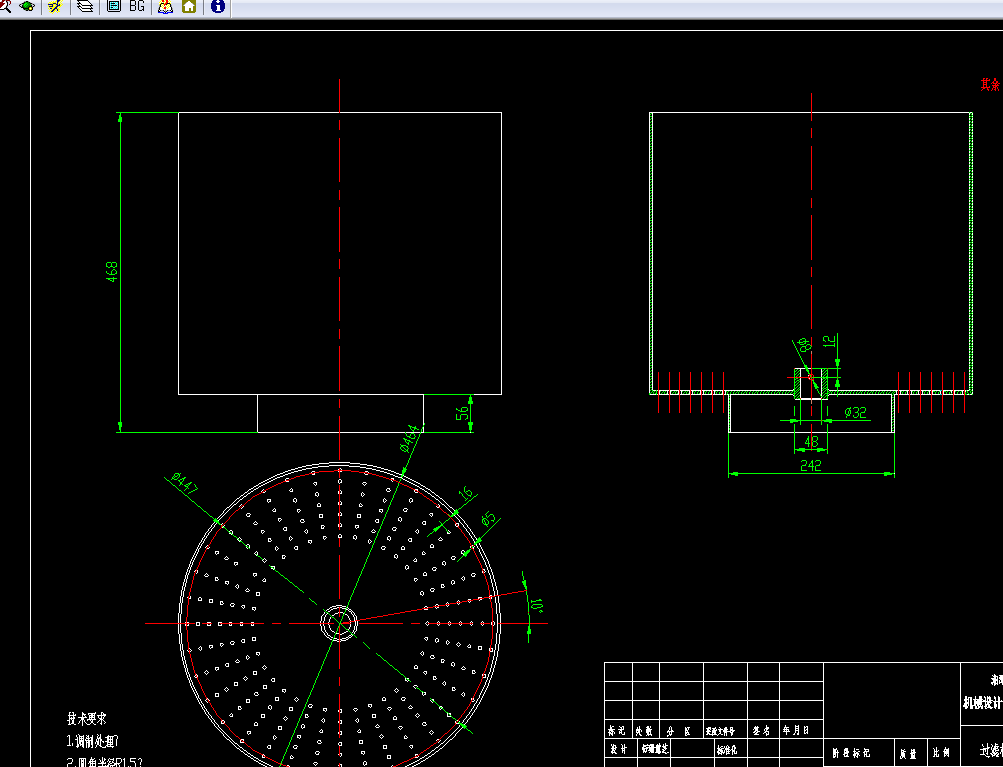This screenshot has width=1003, height=767.
Task: Click the ø447 diameter dimension label
Action: pyautogui.click(x=185, y=483)
